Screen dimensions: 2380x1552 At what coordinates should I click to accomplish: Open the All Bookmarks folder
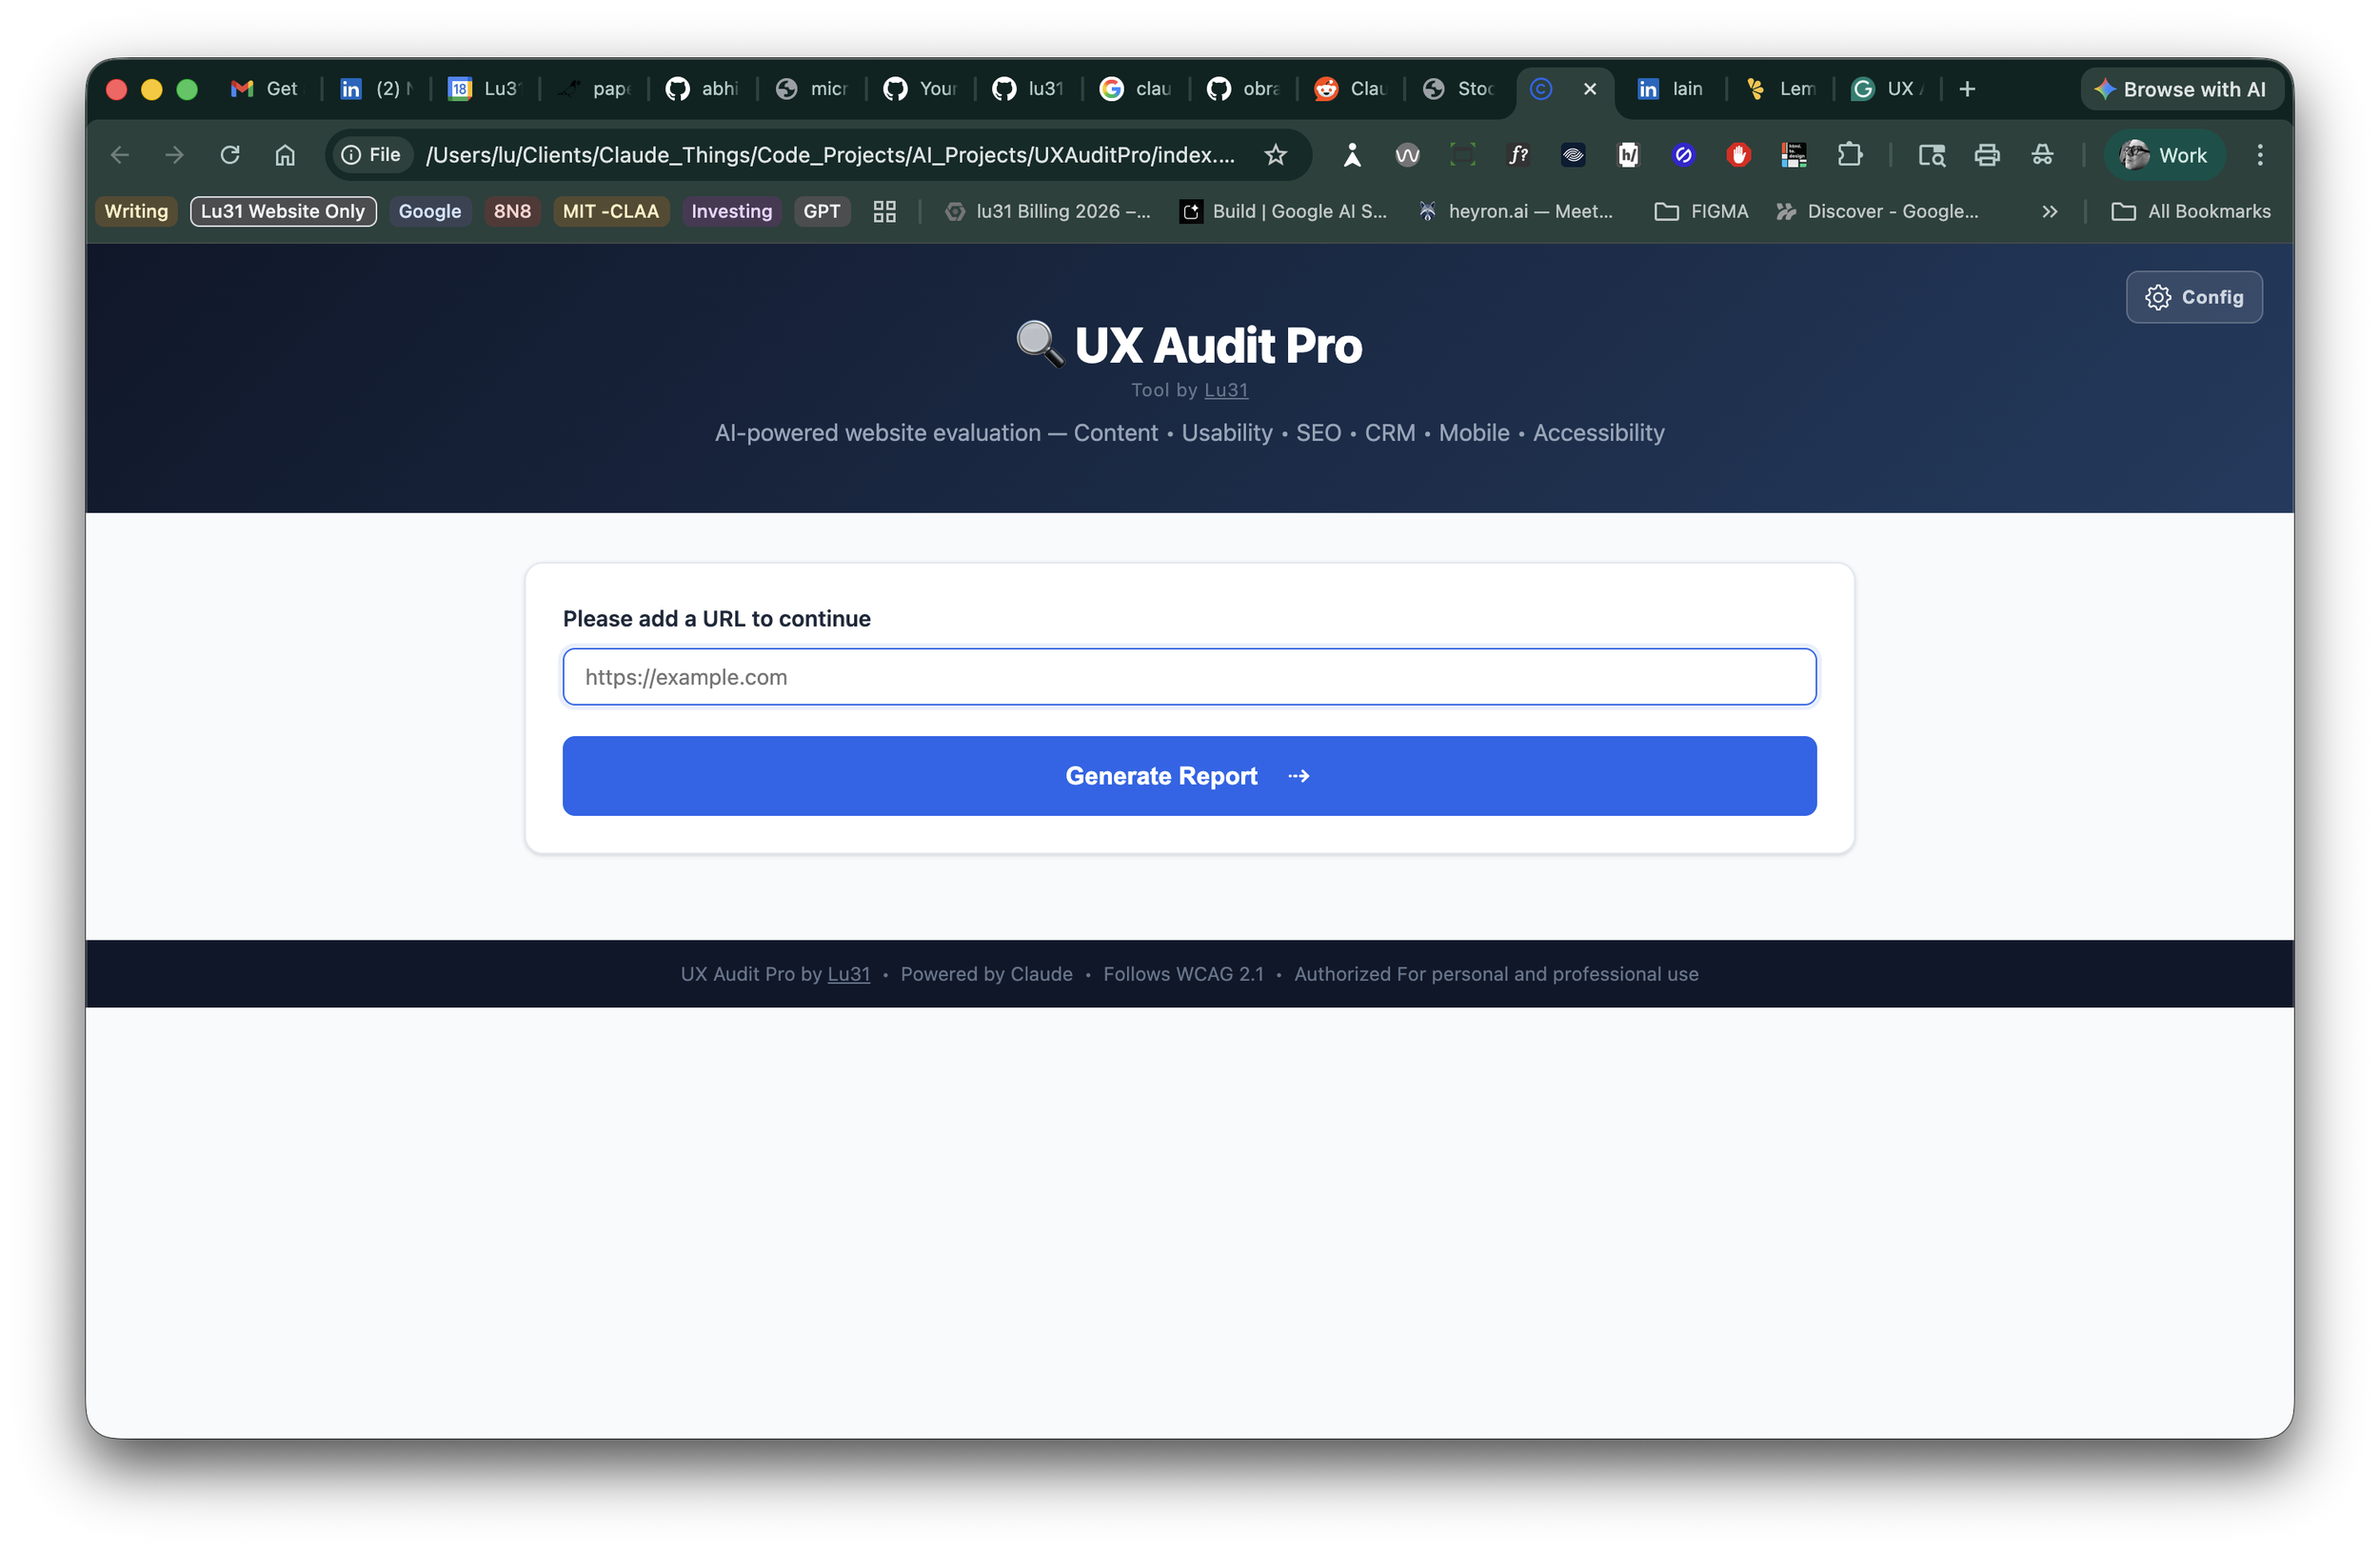pyautogui.click(x=2191, y=211)
